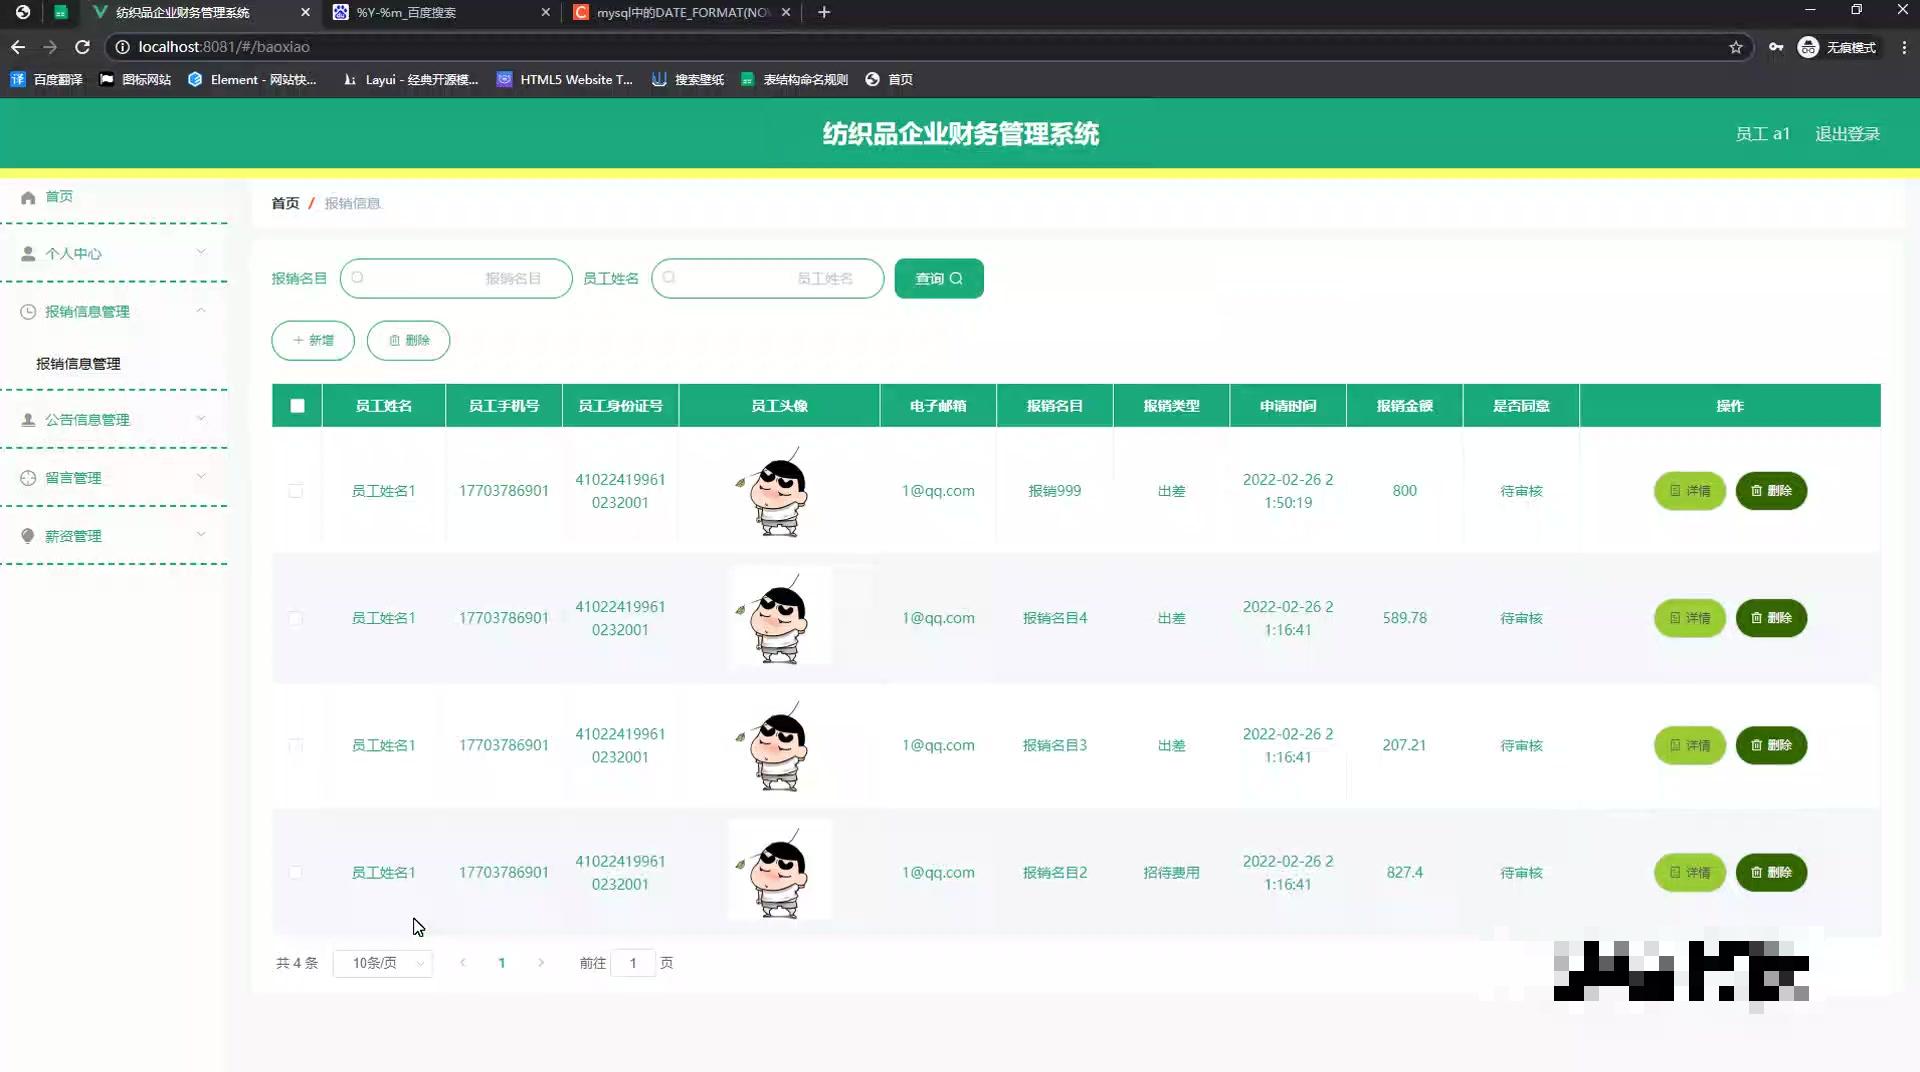This screenshot has width=1920, height=1072.
Task: Open 表结构命名规则 bookmark
Action: [794, 79]
